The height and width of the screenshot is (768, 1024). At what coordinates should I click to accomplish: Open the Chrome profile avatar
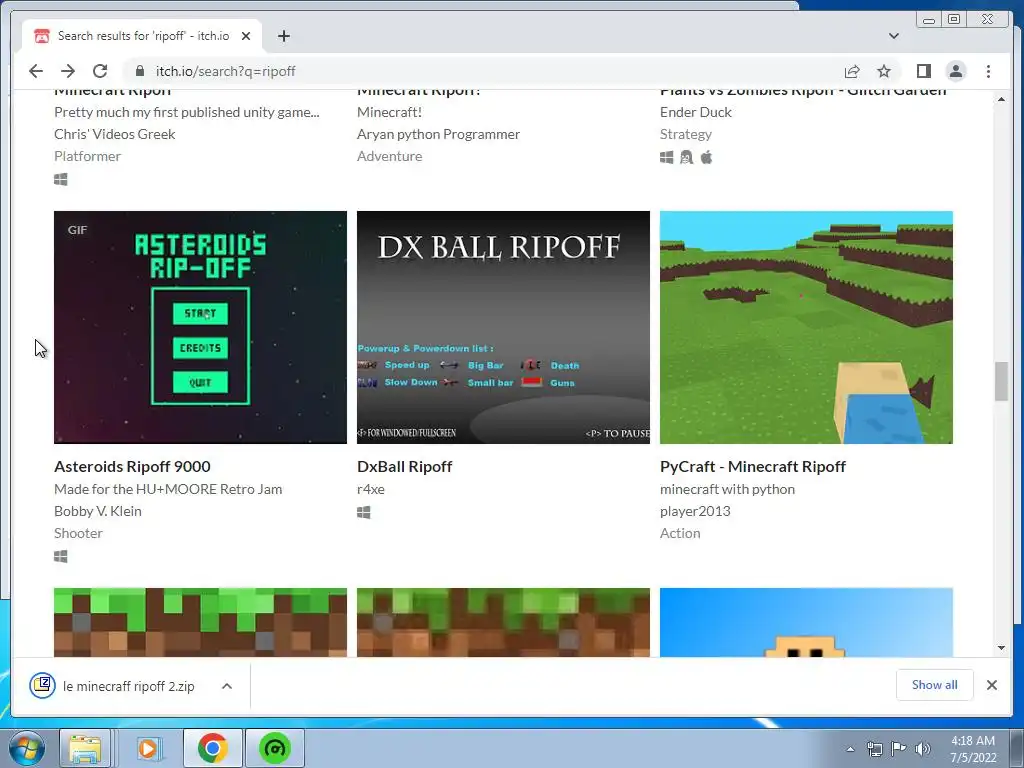tap(956, 71)
